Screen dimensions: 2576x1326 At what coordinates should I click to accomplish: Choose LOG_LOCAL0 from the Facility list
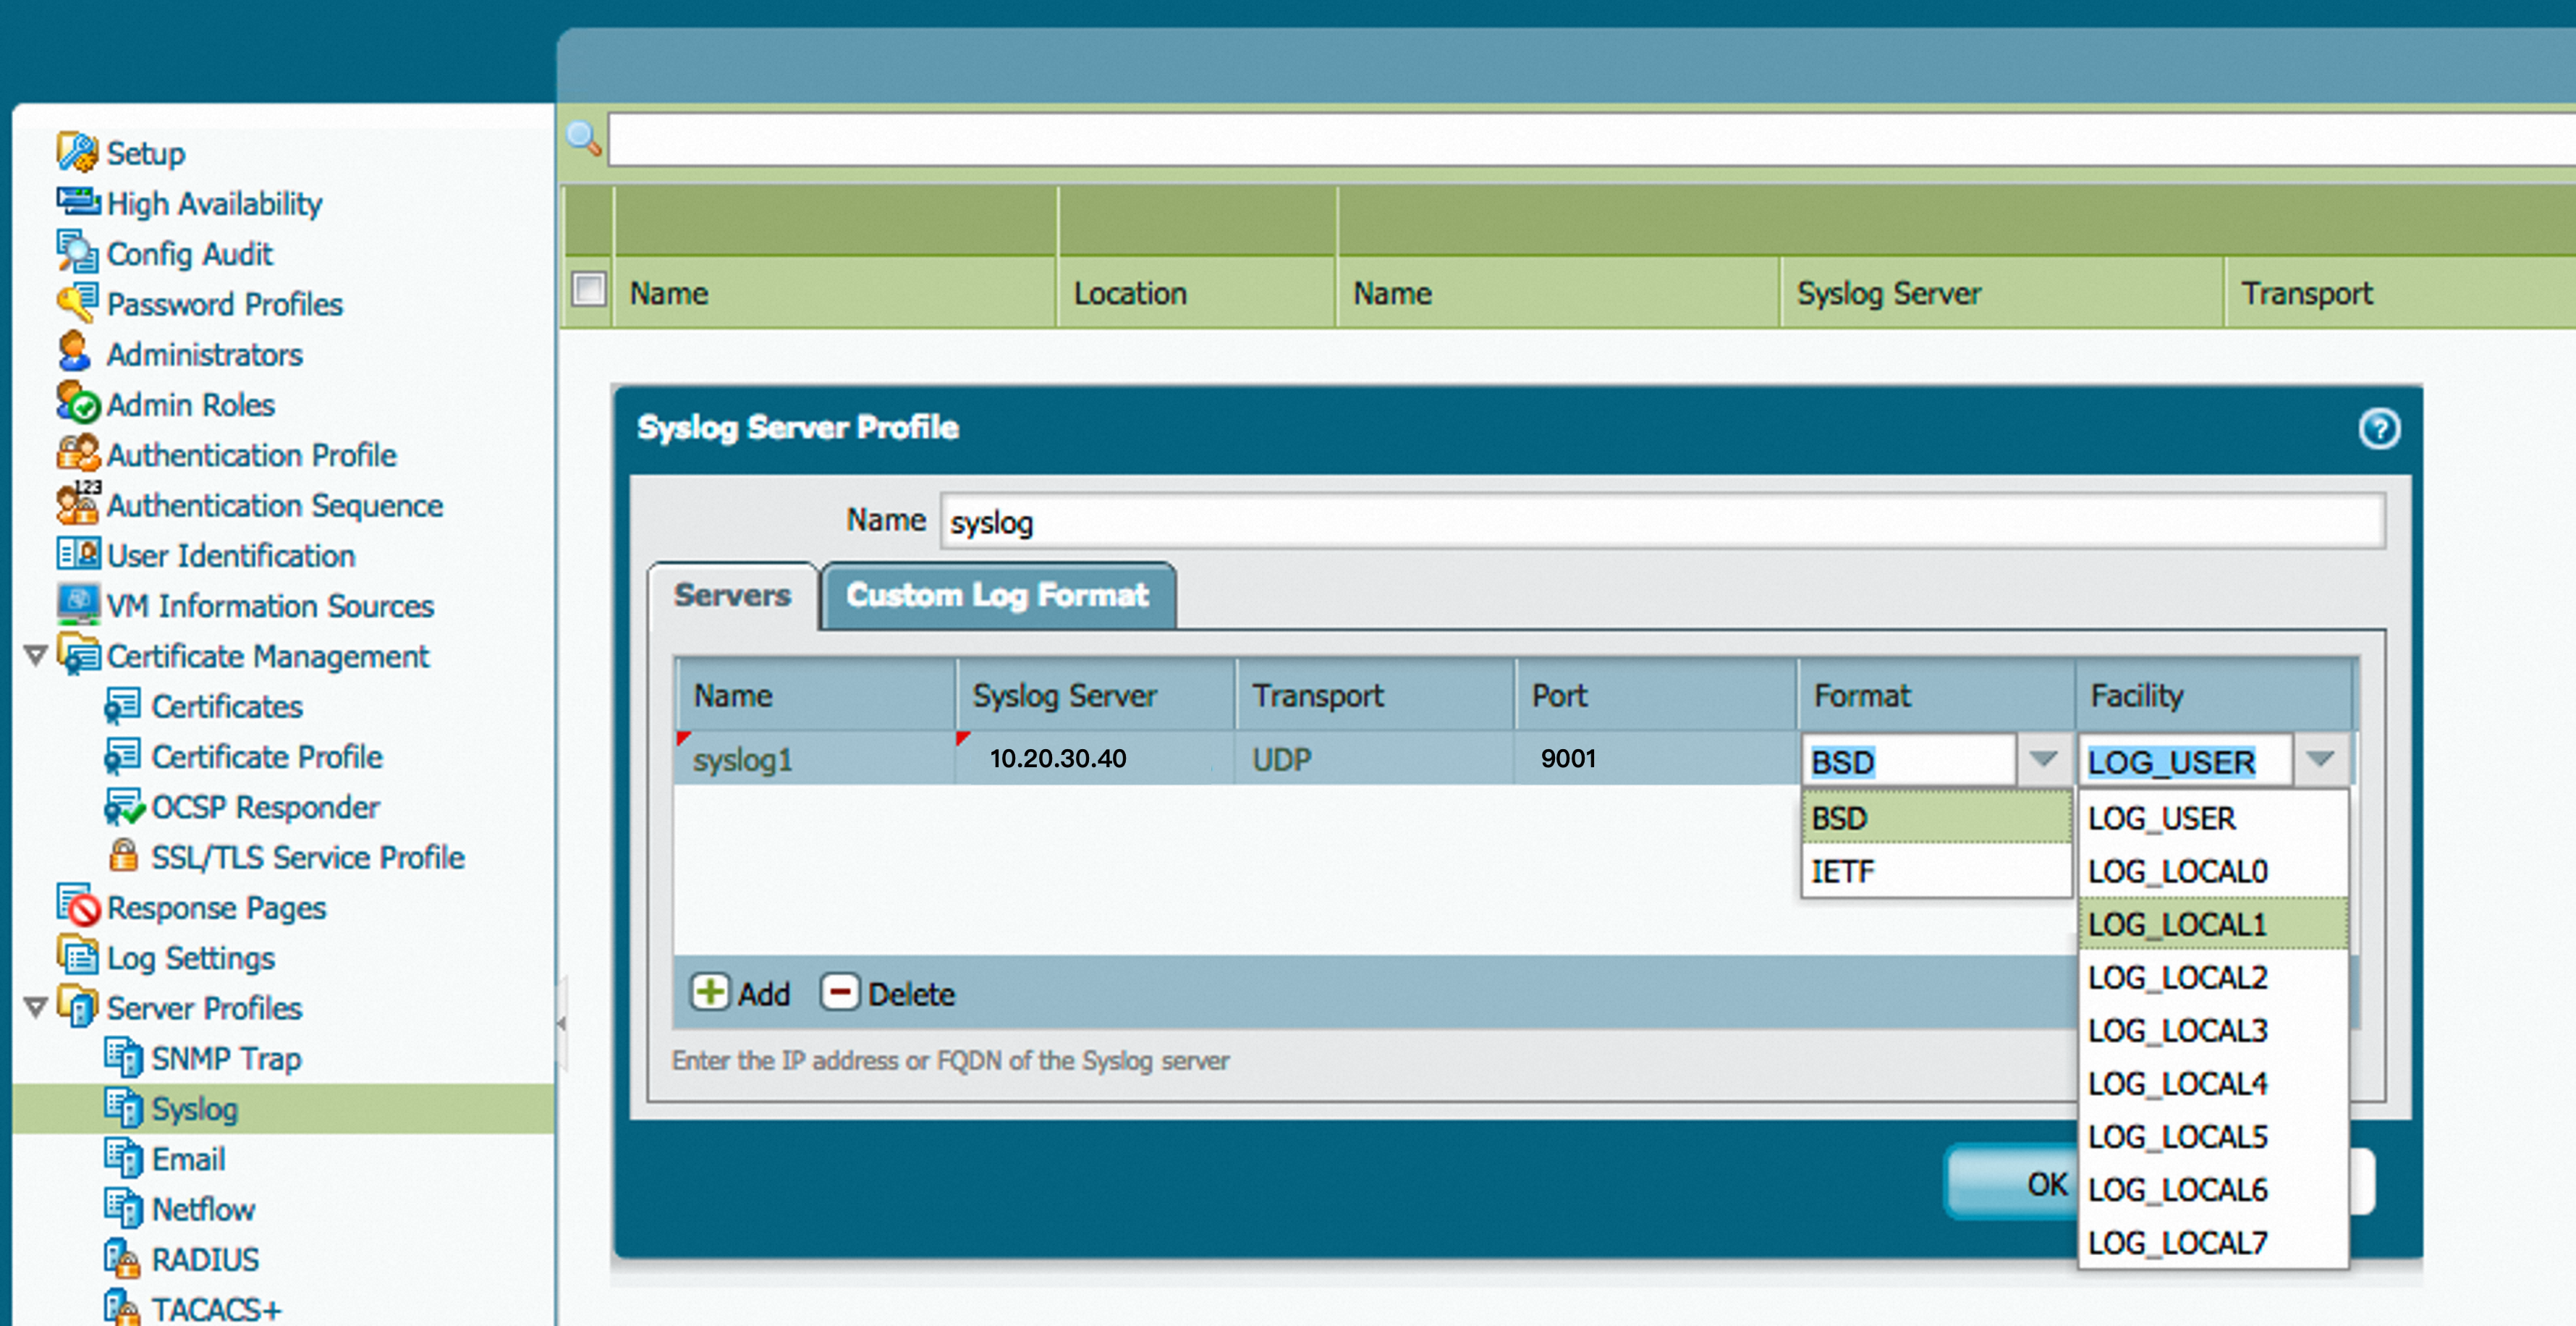[2213, 871]
